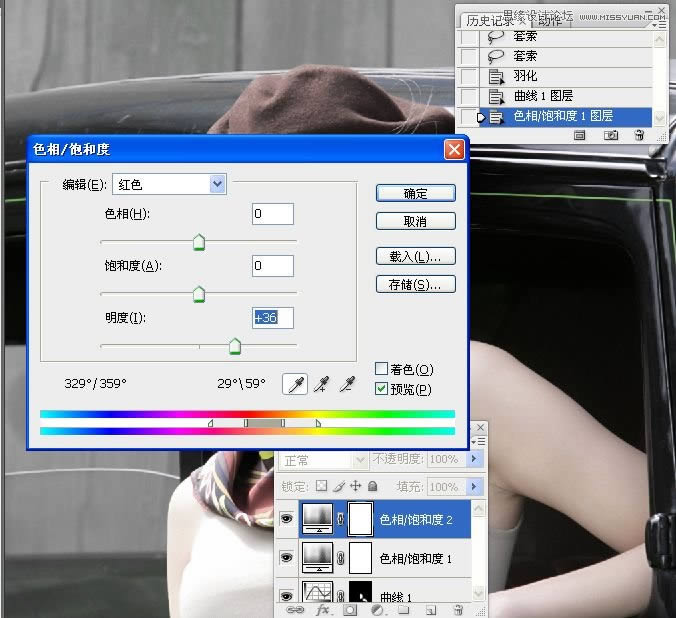Create new snapshot with camera icon
Viewport: 676px width, 618px height.
609,135
